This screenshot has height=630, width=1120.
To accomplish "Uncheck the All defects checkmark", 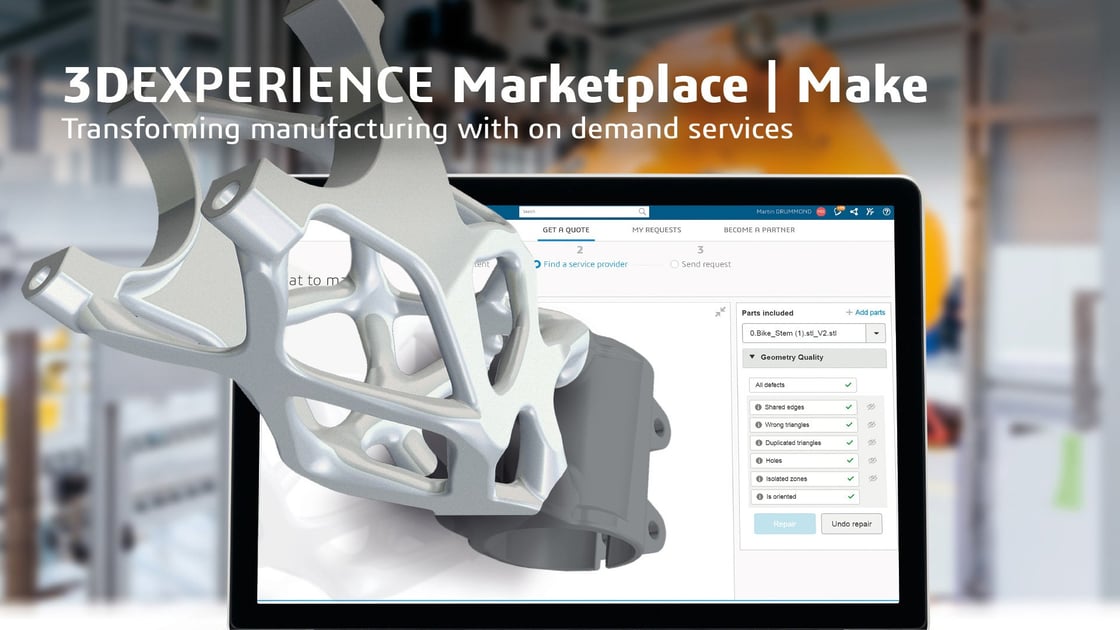I will click(x=848, y=385).
